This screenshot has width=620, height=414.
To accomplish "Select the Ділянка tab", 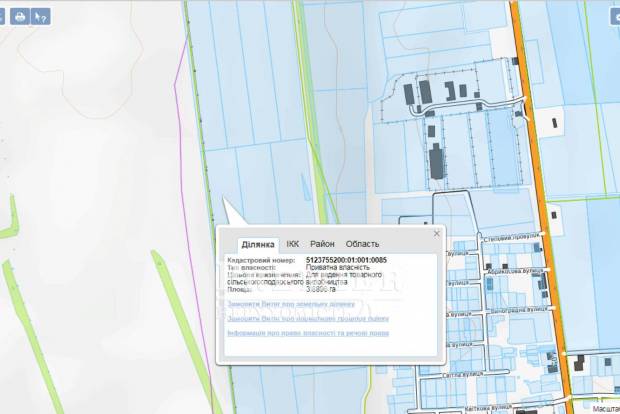I will point(256,244).
